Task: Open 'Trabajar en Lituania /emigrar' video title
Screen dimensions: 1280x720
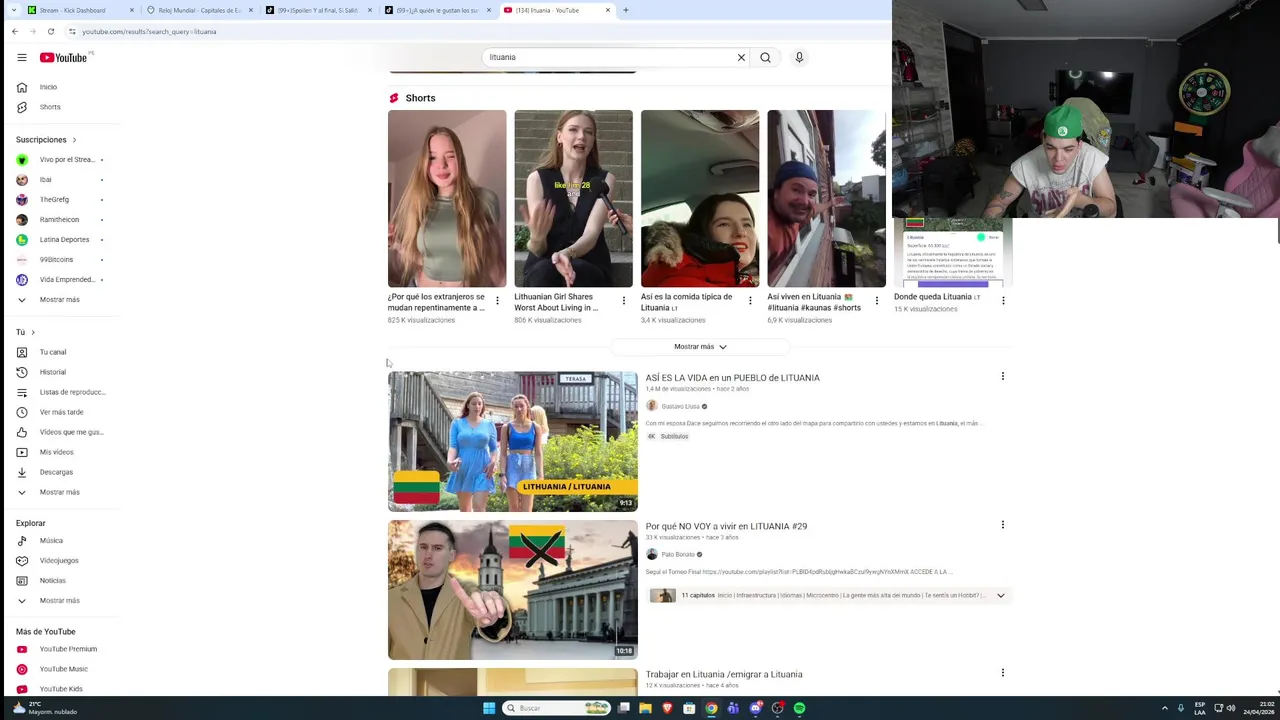Action: 724,674
